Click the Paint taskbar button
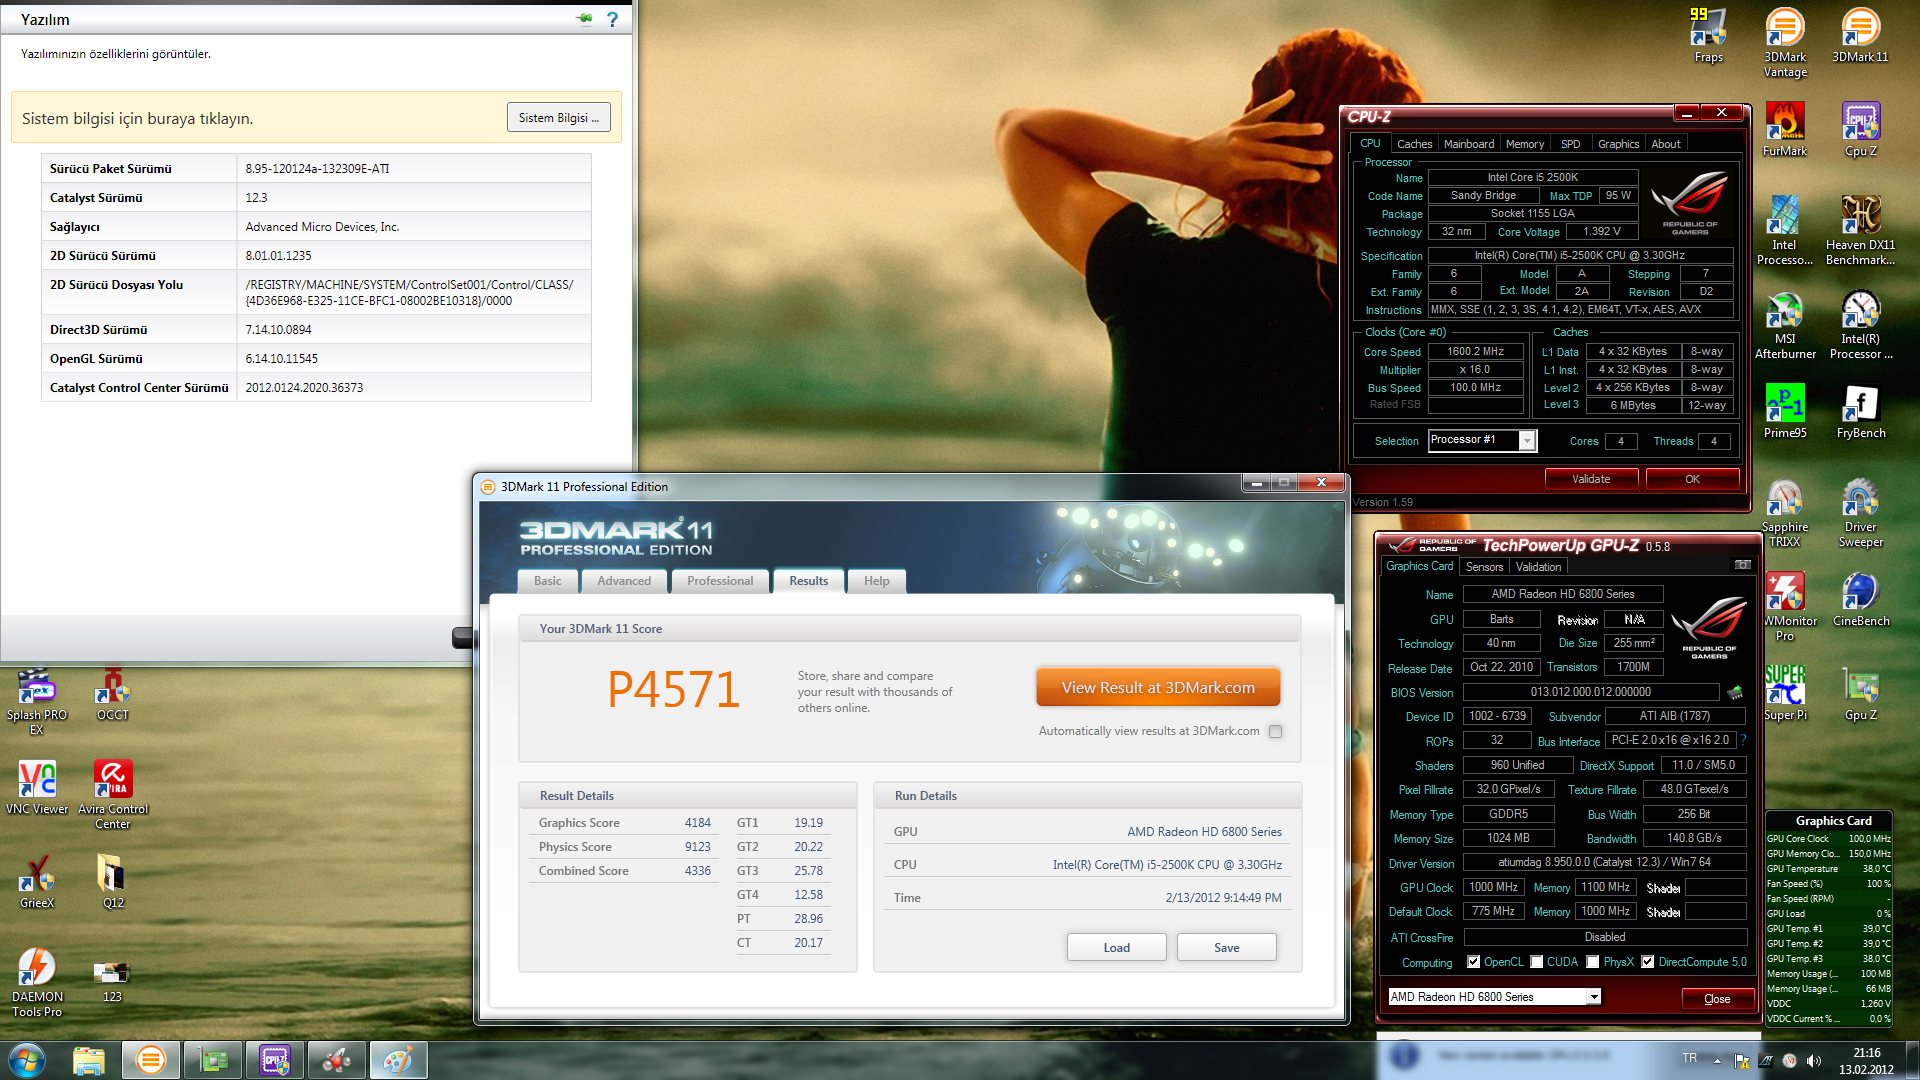This screenshot has width=1920, height=1080. (398, 1060)
